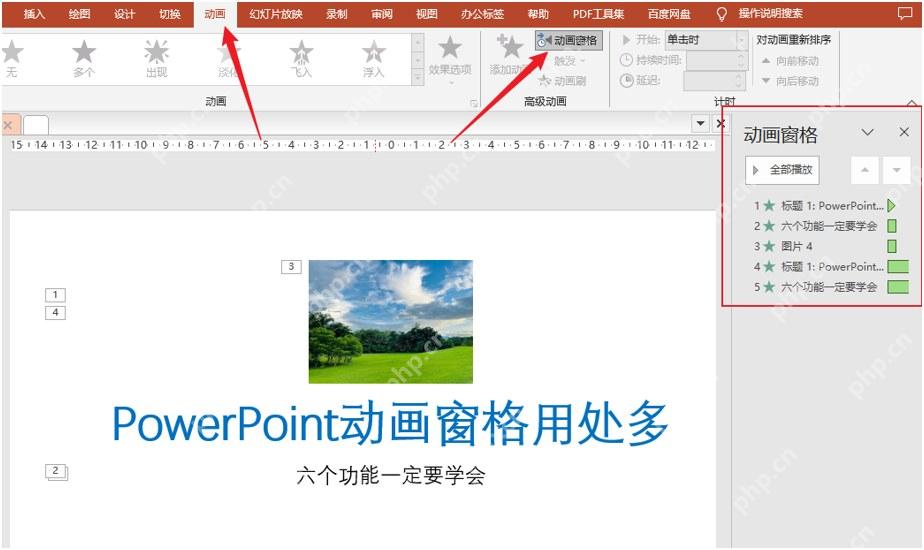924x550 pixels.
Task: Select animation 2 六个功能一定要学会 entry
Action: pyautogui.click(x=825, y=226)
